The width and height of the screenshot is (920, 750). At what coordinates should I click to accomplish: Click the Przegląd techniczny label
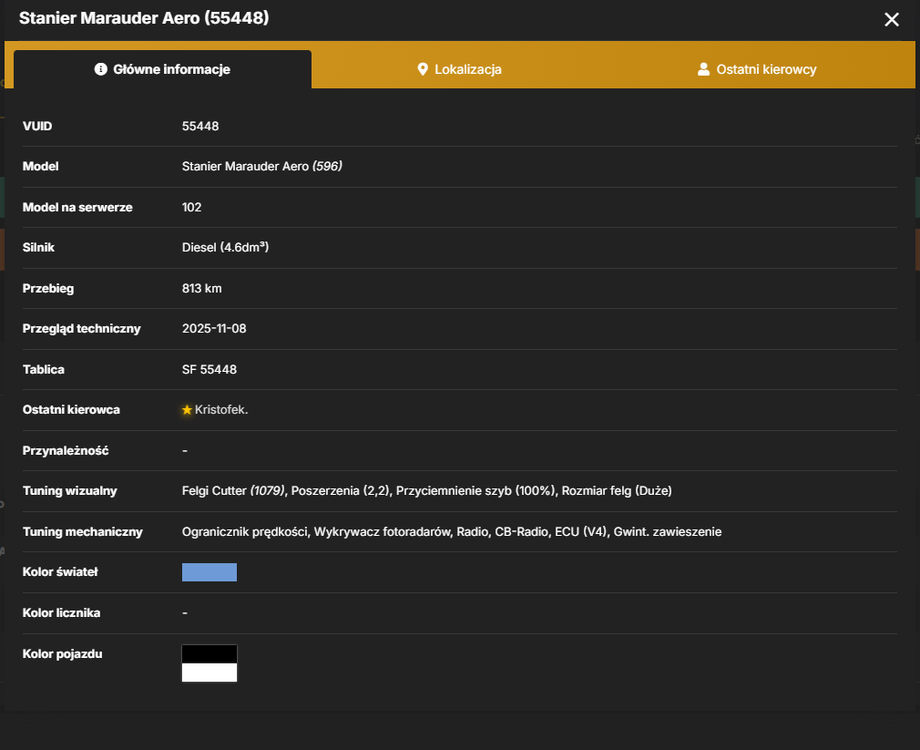click(82, 329)
